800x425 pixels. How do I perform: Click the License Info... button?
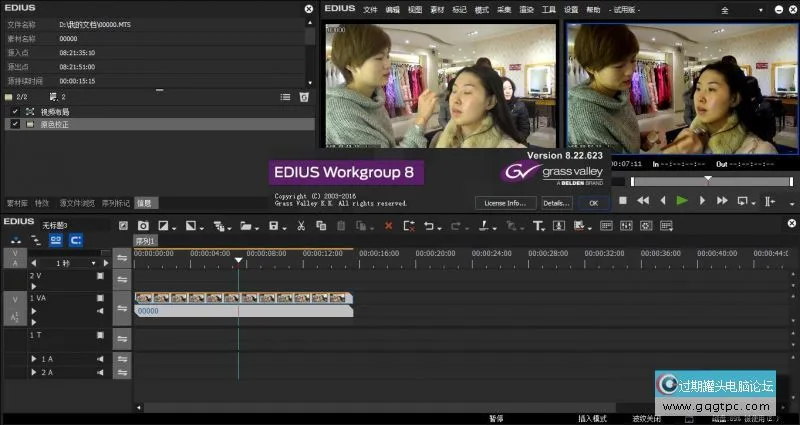coord(505,203)
